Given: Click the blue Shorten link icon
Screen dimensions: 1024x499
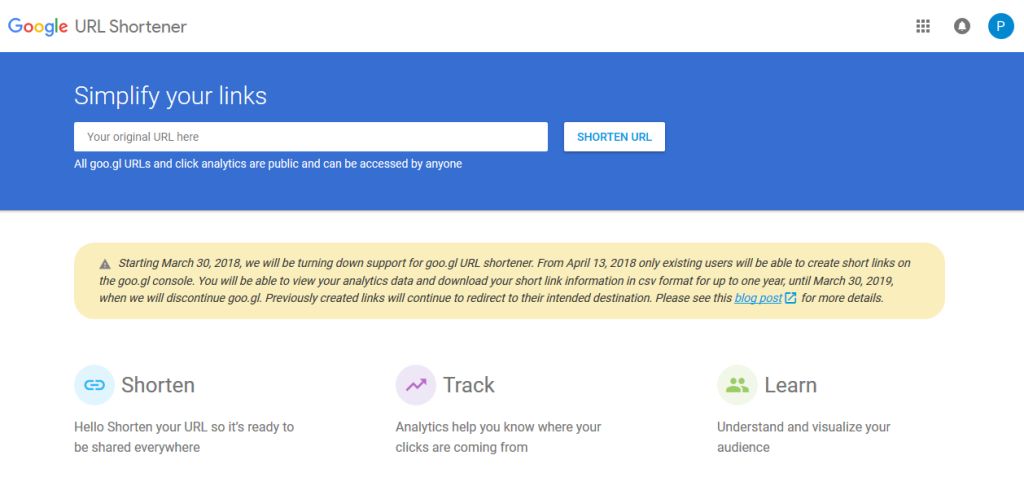Looking at the screenshot, I should coord(94,385).
